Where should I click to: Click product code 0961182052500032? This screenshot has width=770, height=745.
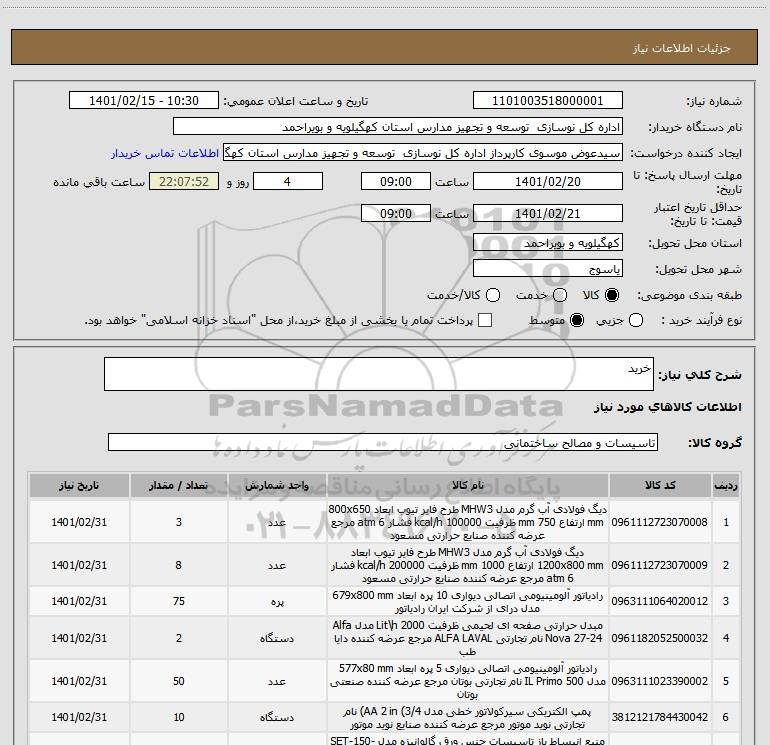(660, 638)
